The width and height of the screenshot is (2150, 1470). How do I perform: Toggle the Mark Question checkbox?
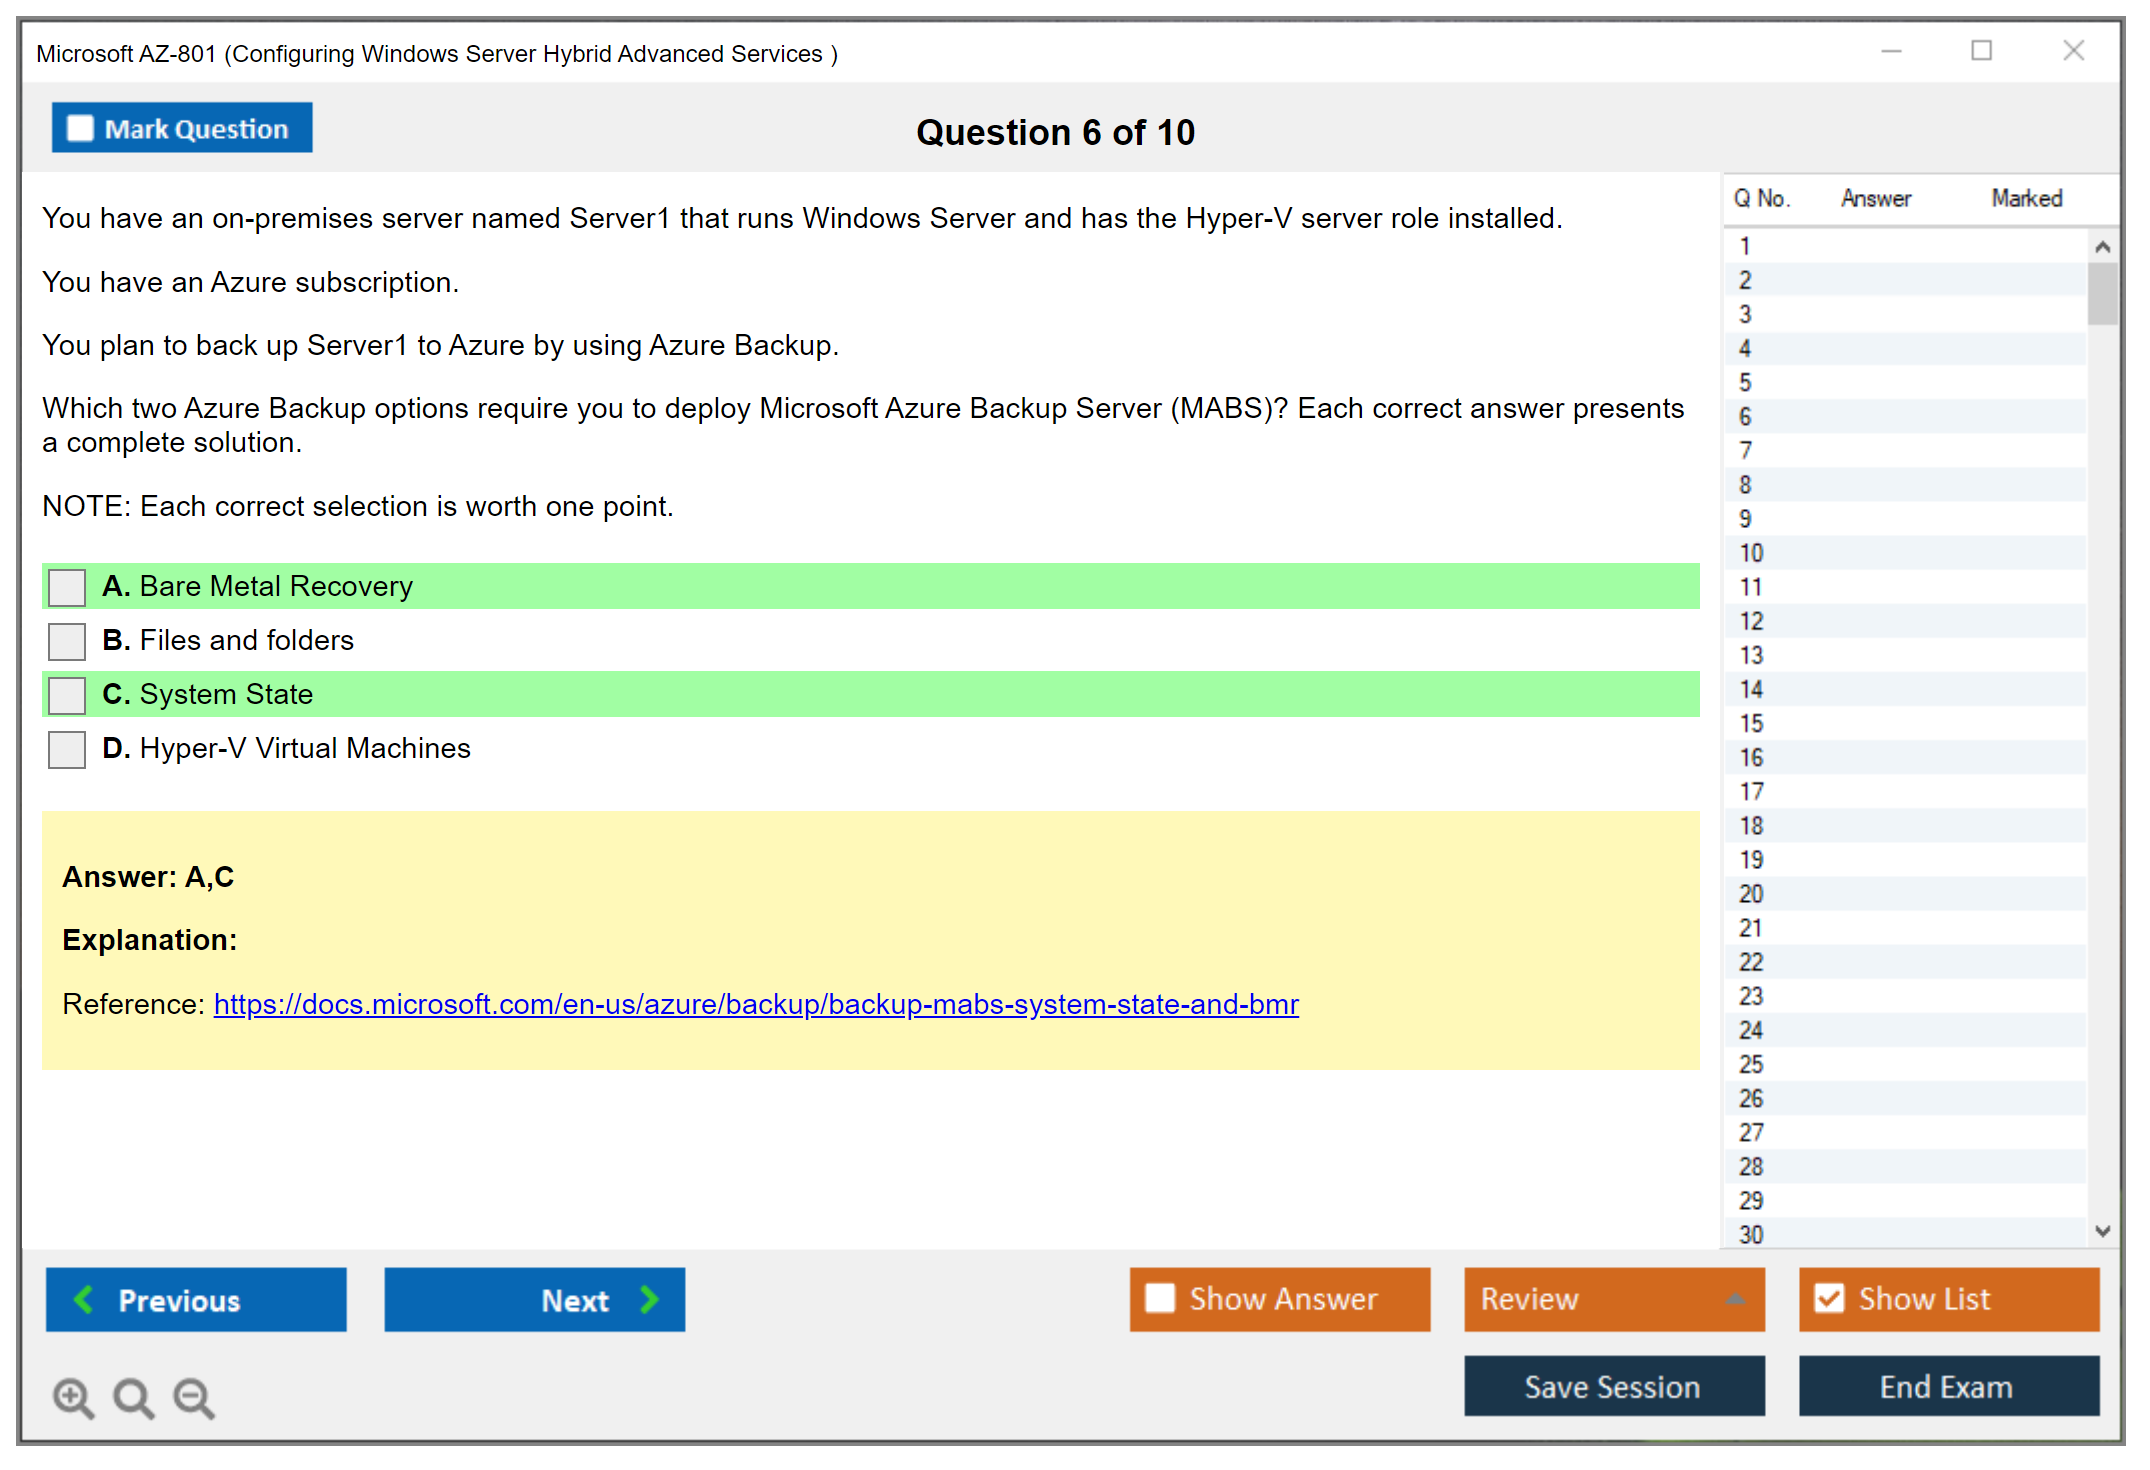80,129
